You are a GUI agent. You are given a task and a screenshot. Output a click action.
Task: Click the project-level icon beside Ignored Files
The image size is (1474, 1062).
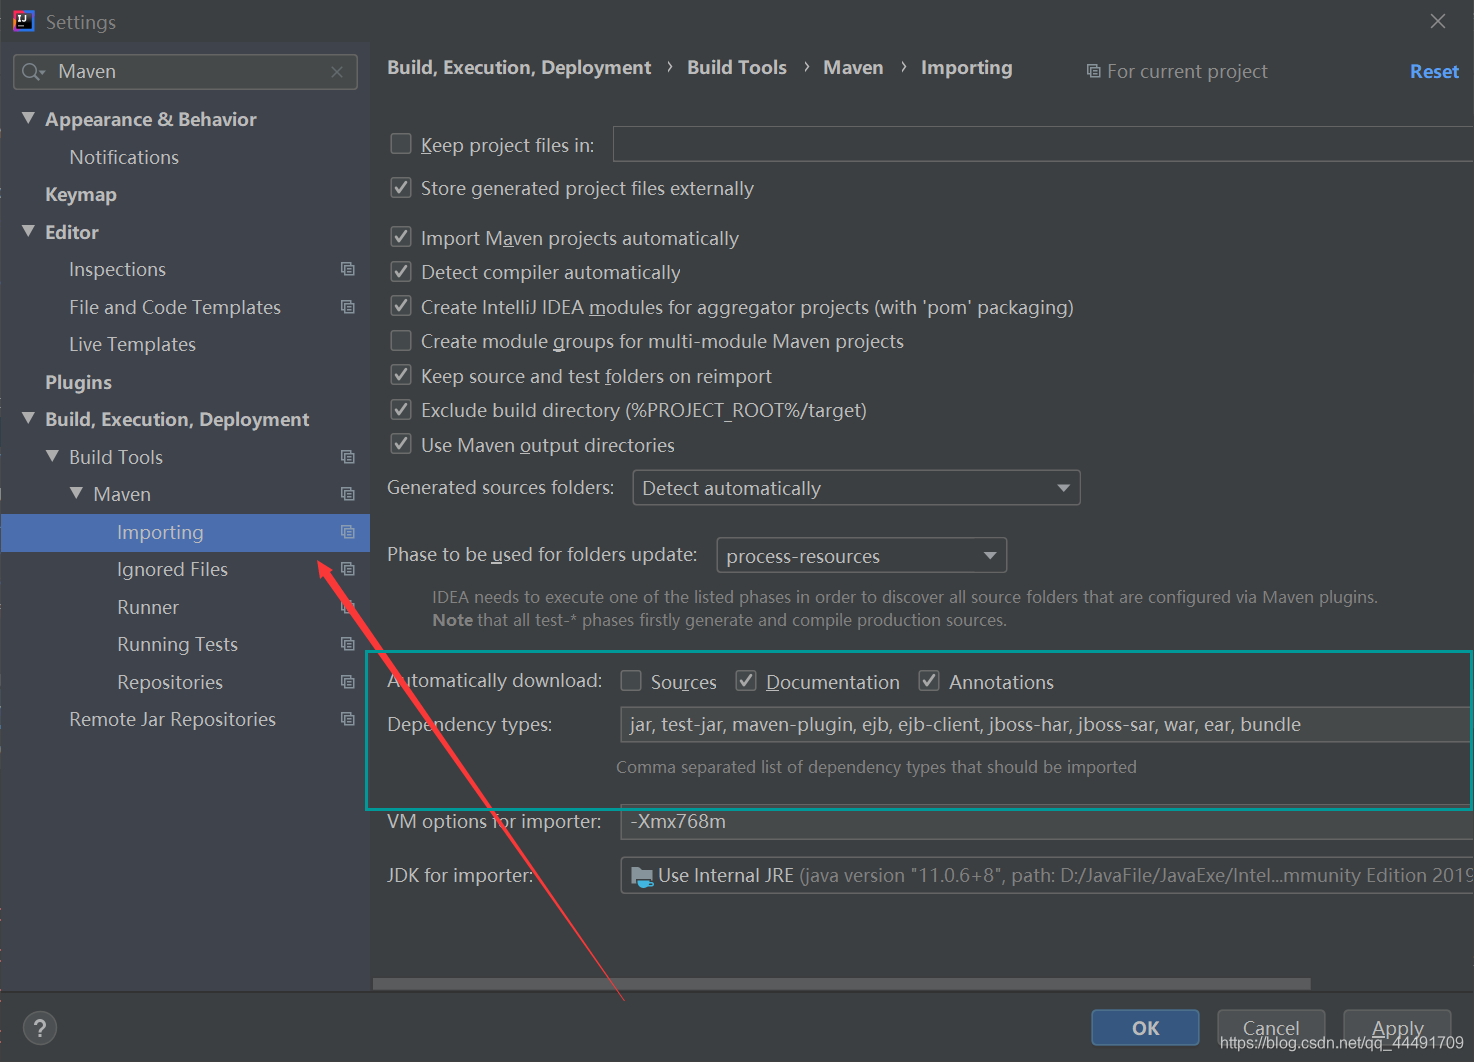348,569
